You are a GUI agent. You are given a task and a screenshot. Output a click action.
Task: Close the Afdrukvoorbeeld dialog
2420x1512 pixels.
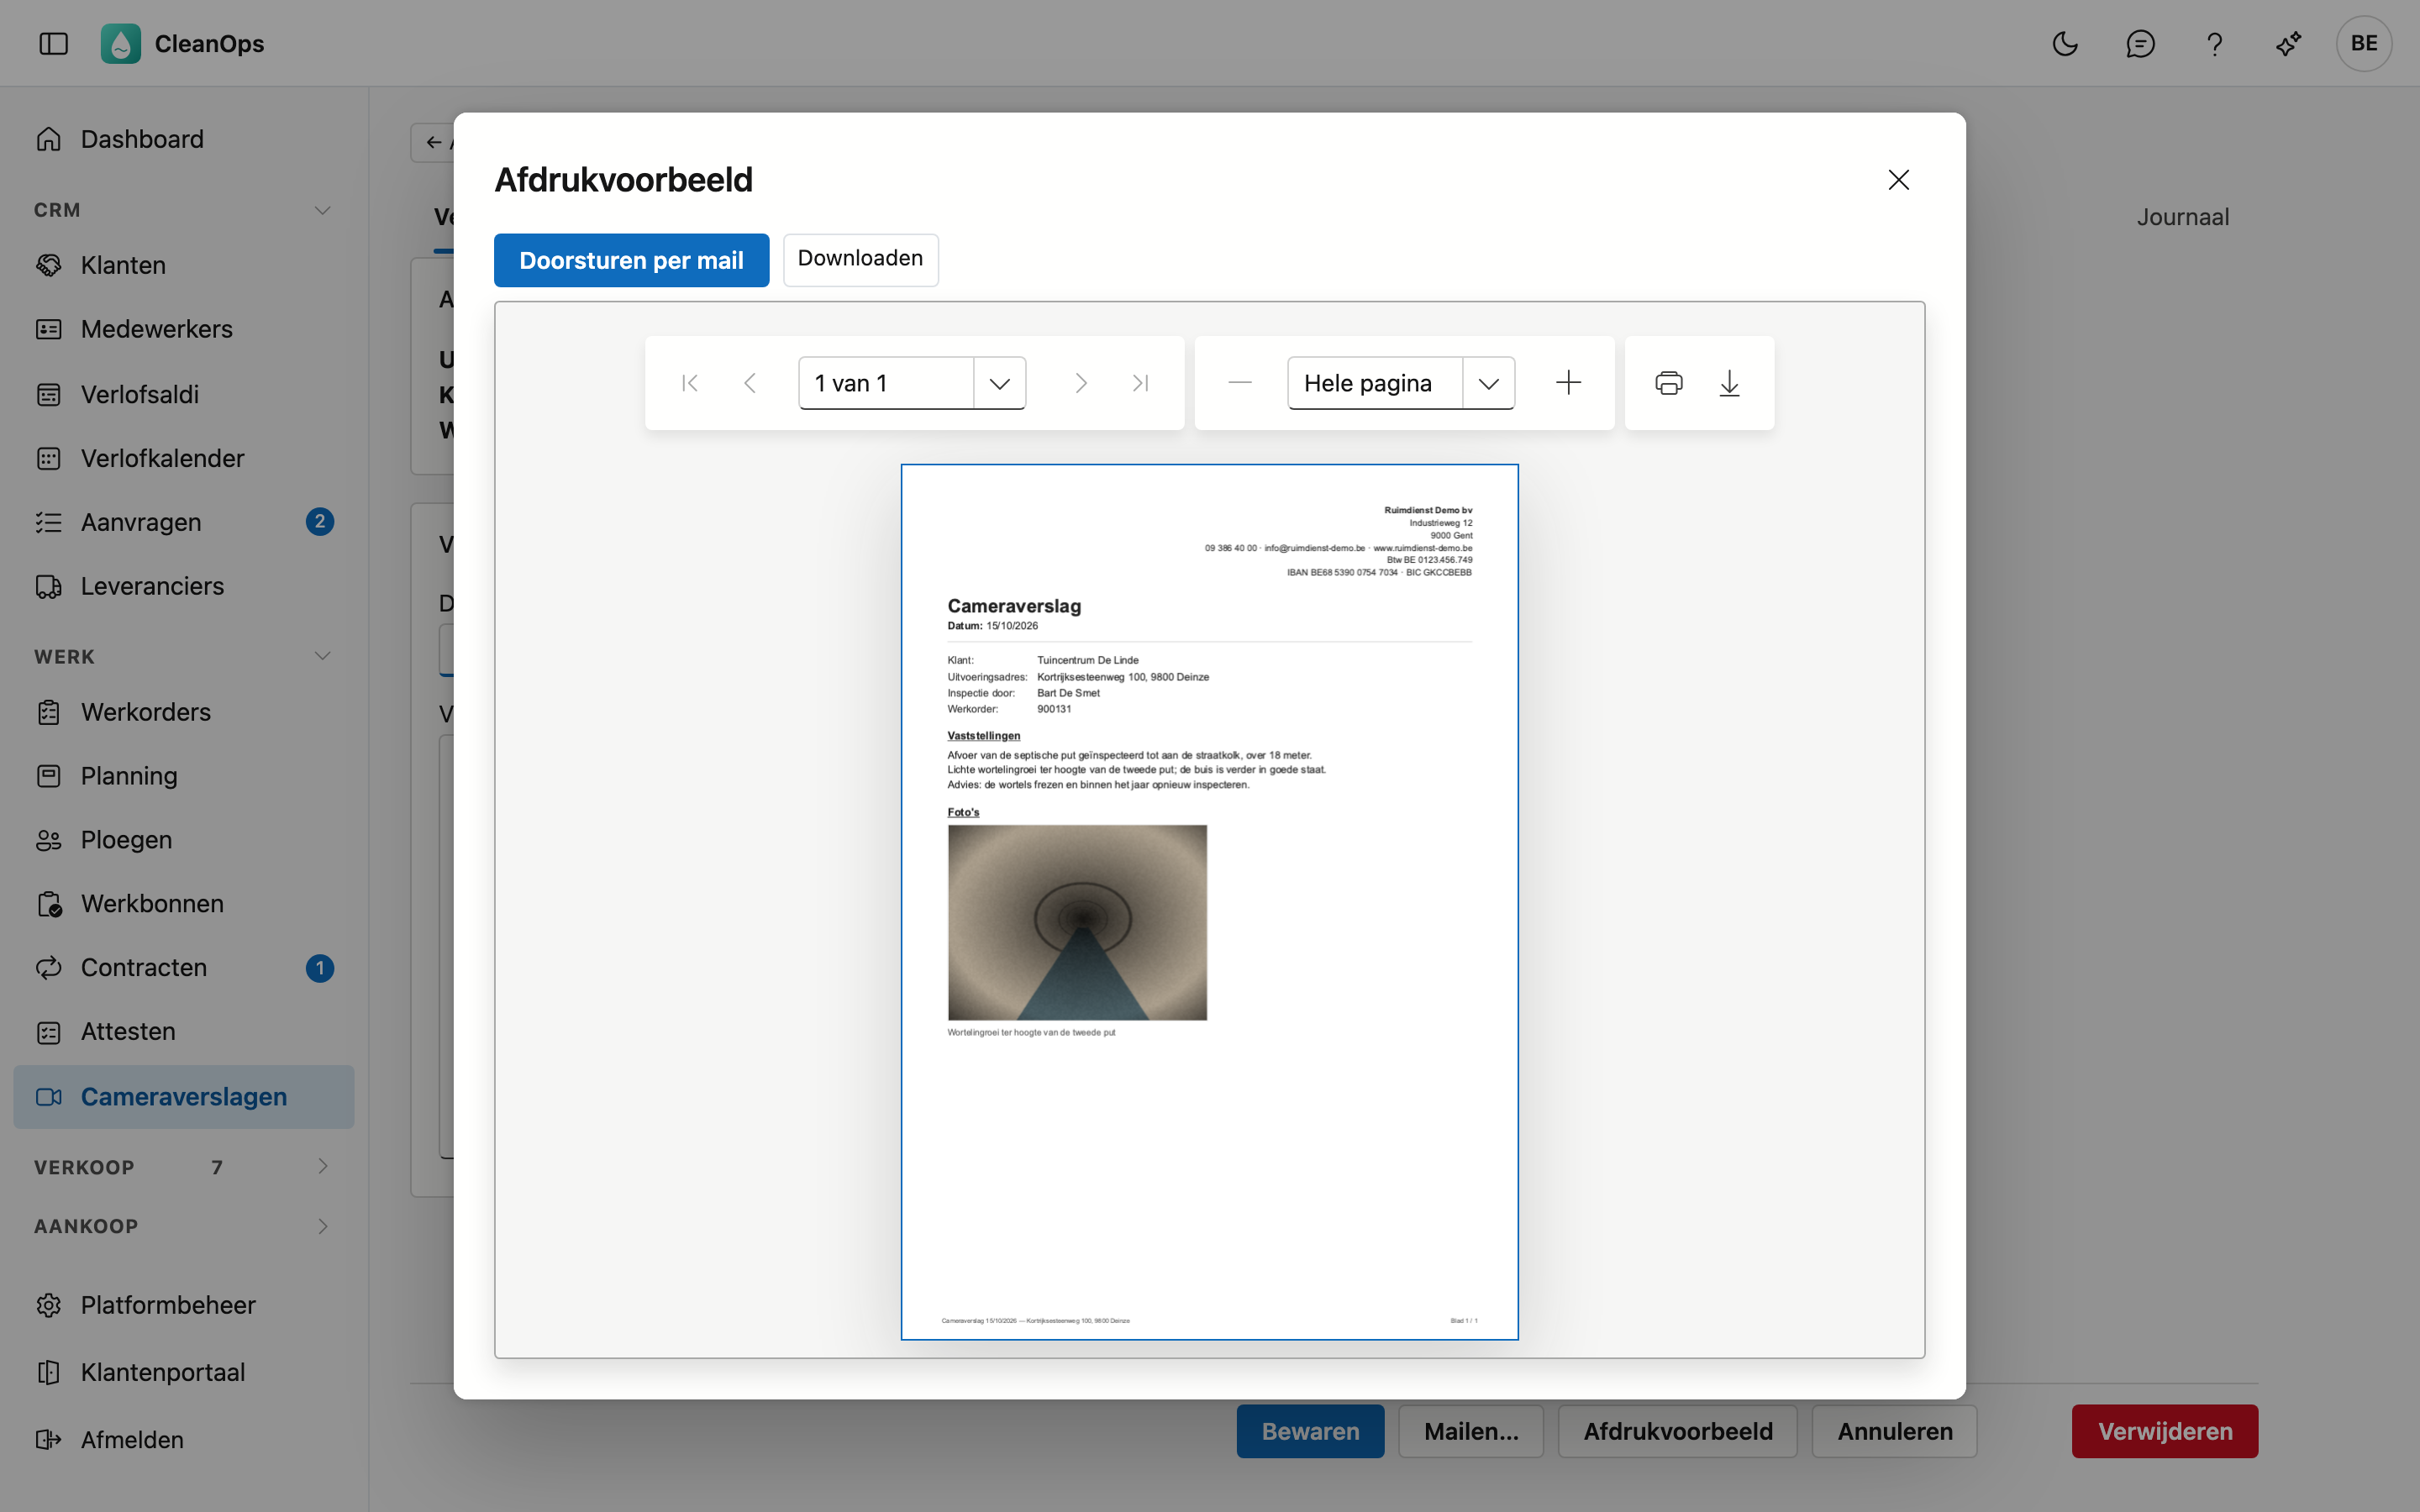1898,180
